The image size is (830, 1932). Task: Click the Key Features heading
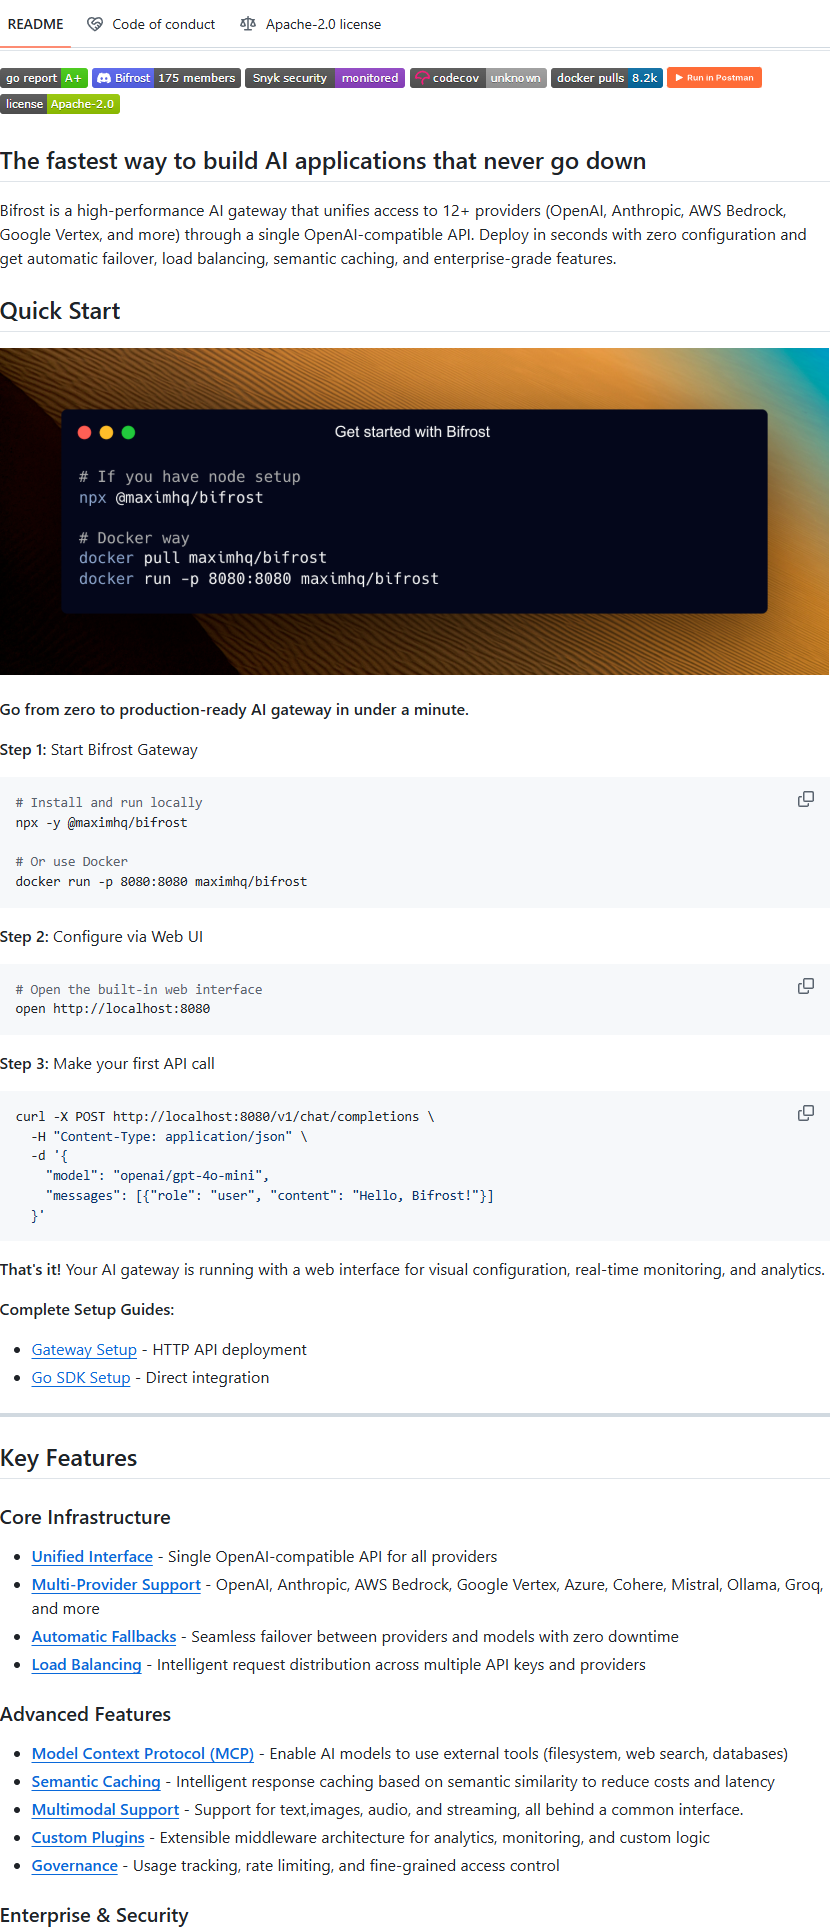(69, 1458)
